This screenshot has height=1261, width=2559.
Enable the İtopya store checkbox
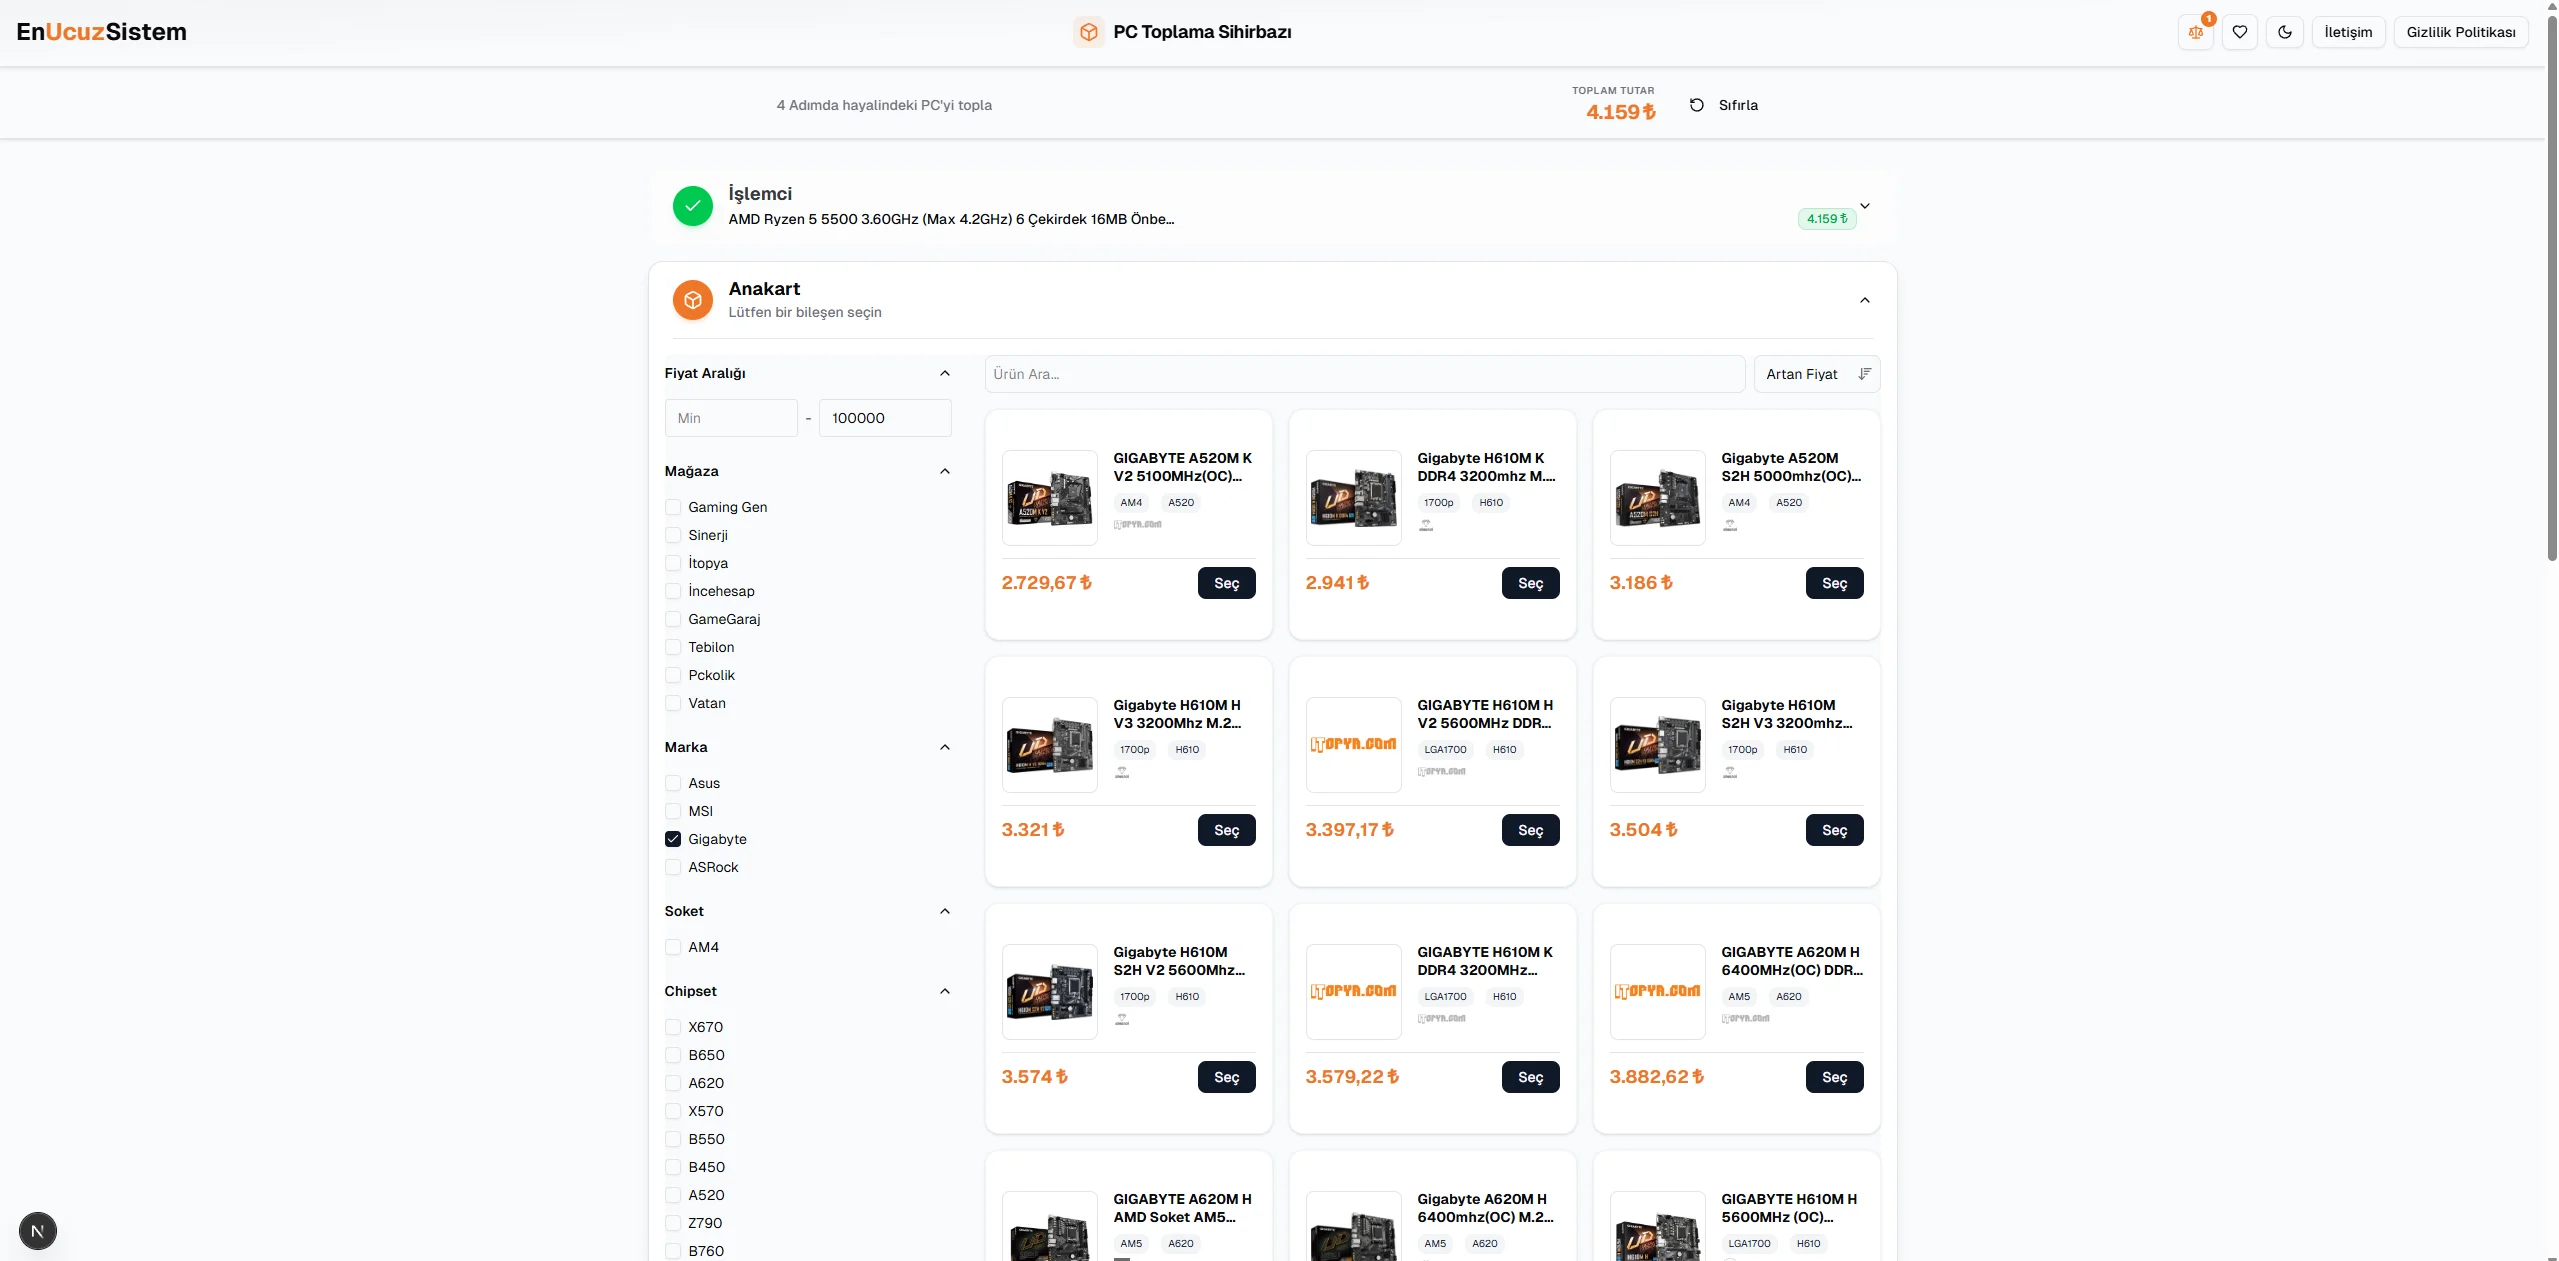click(x=673, y=563)
